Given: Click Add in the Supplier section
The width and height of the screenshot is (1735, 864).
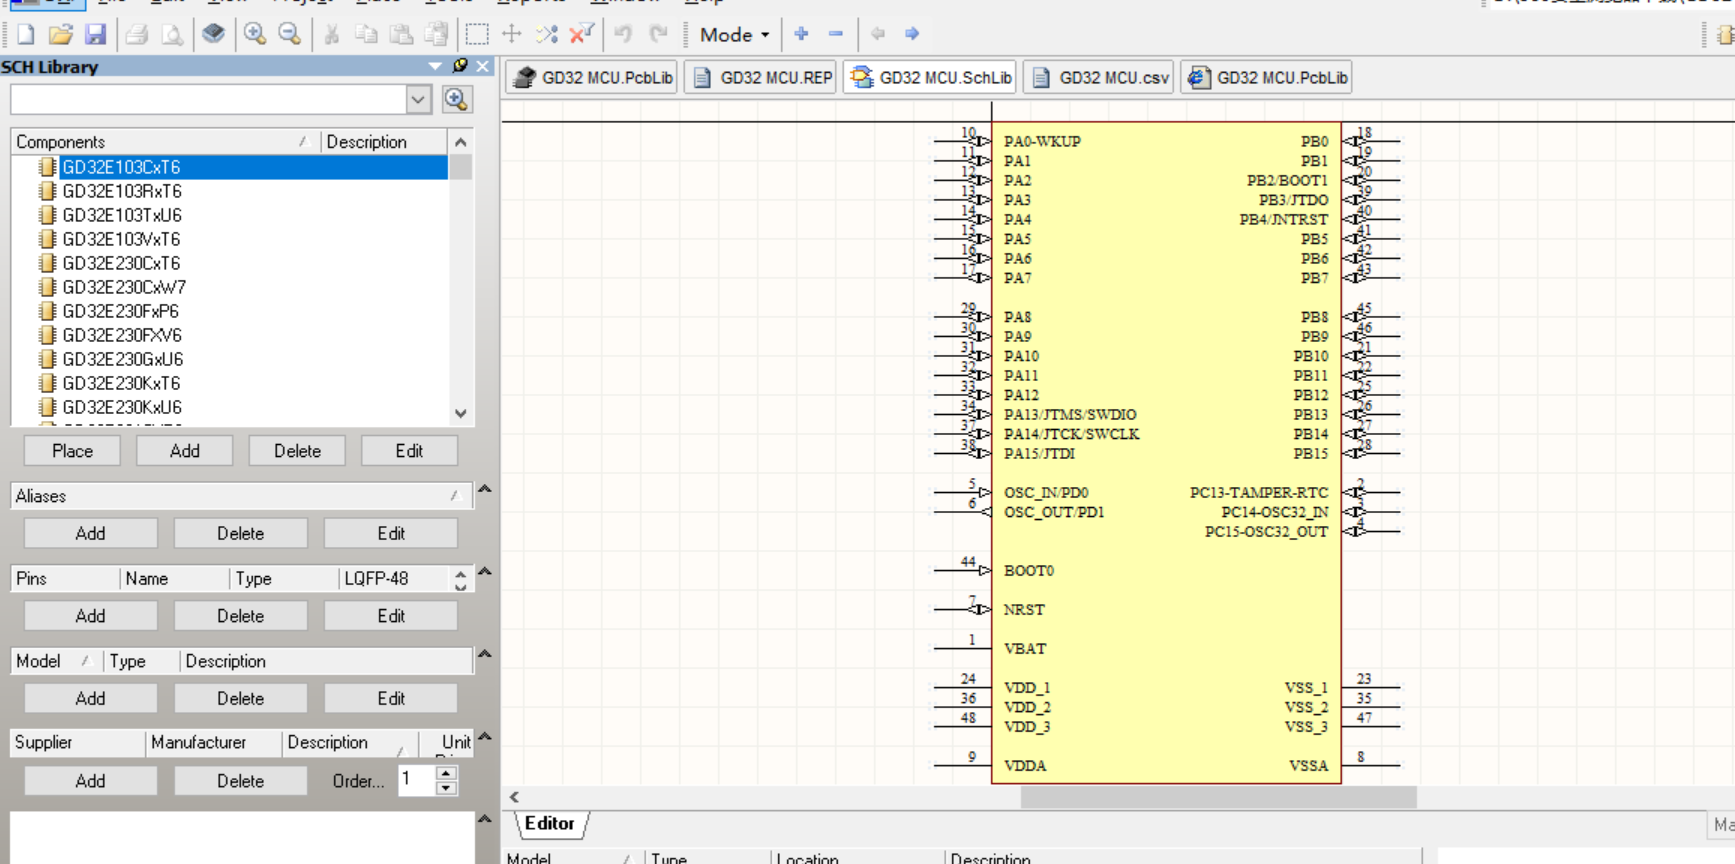Looking at the screenshot, I should point(90,781).
